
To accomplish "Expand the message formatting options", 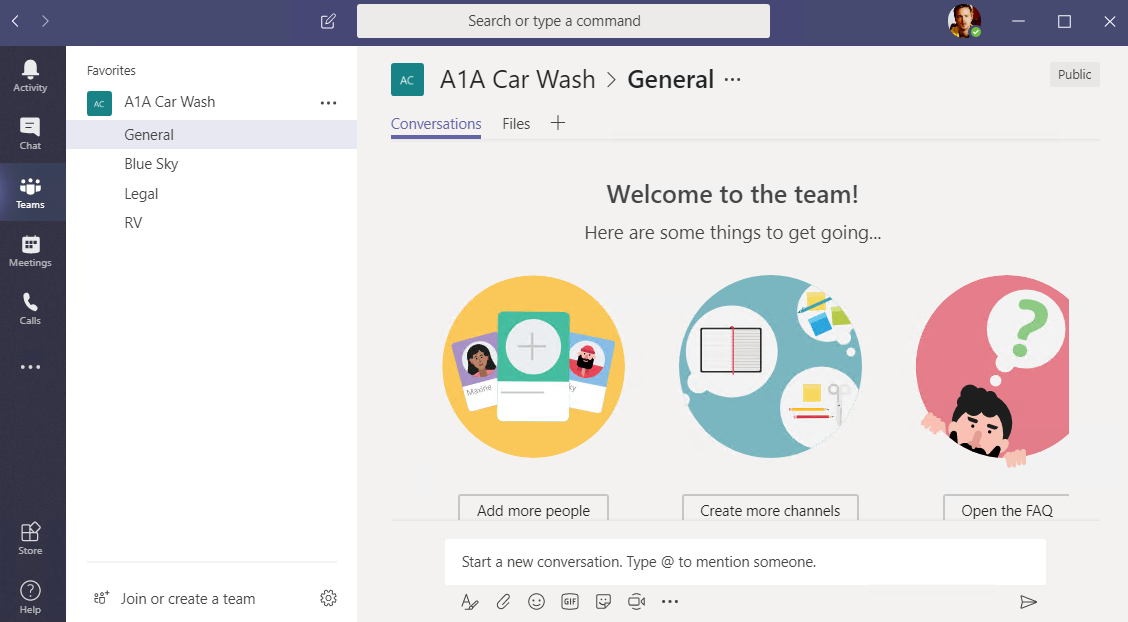I will 470,602.
